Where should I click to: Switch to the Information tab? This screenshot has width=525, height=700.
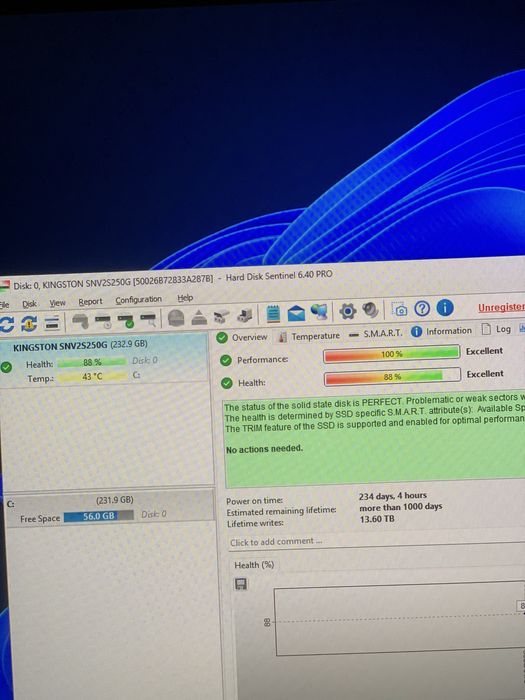[441, 331]
